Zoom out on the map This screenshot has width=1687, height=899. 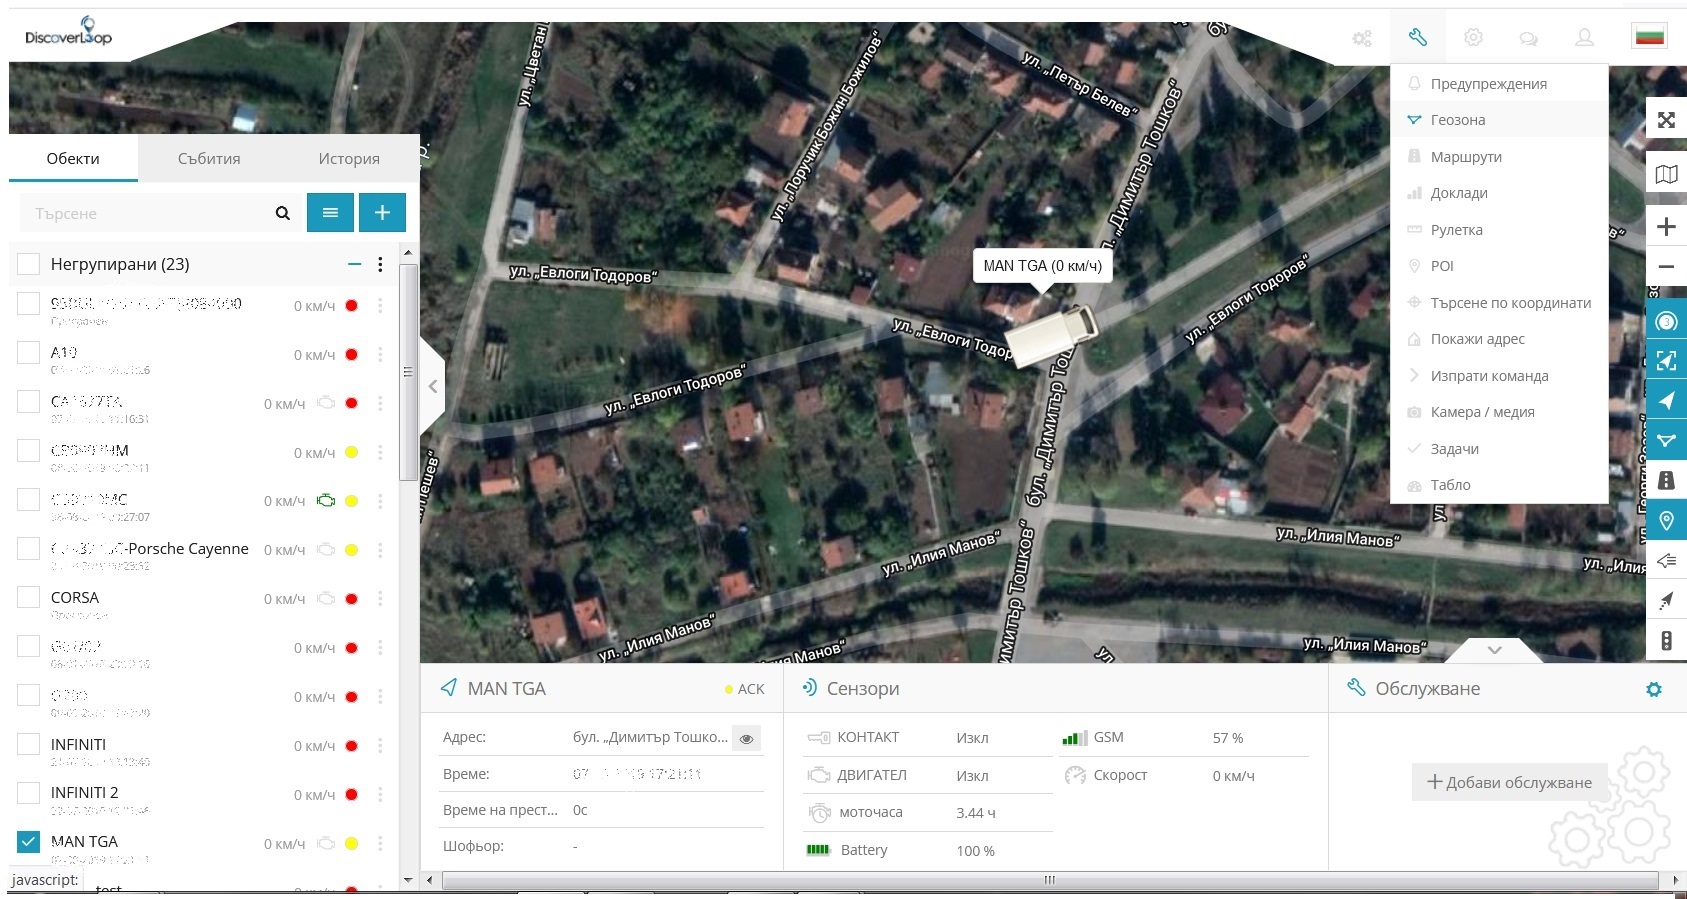pos(1666,267)
